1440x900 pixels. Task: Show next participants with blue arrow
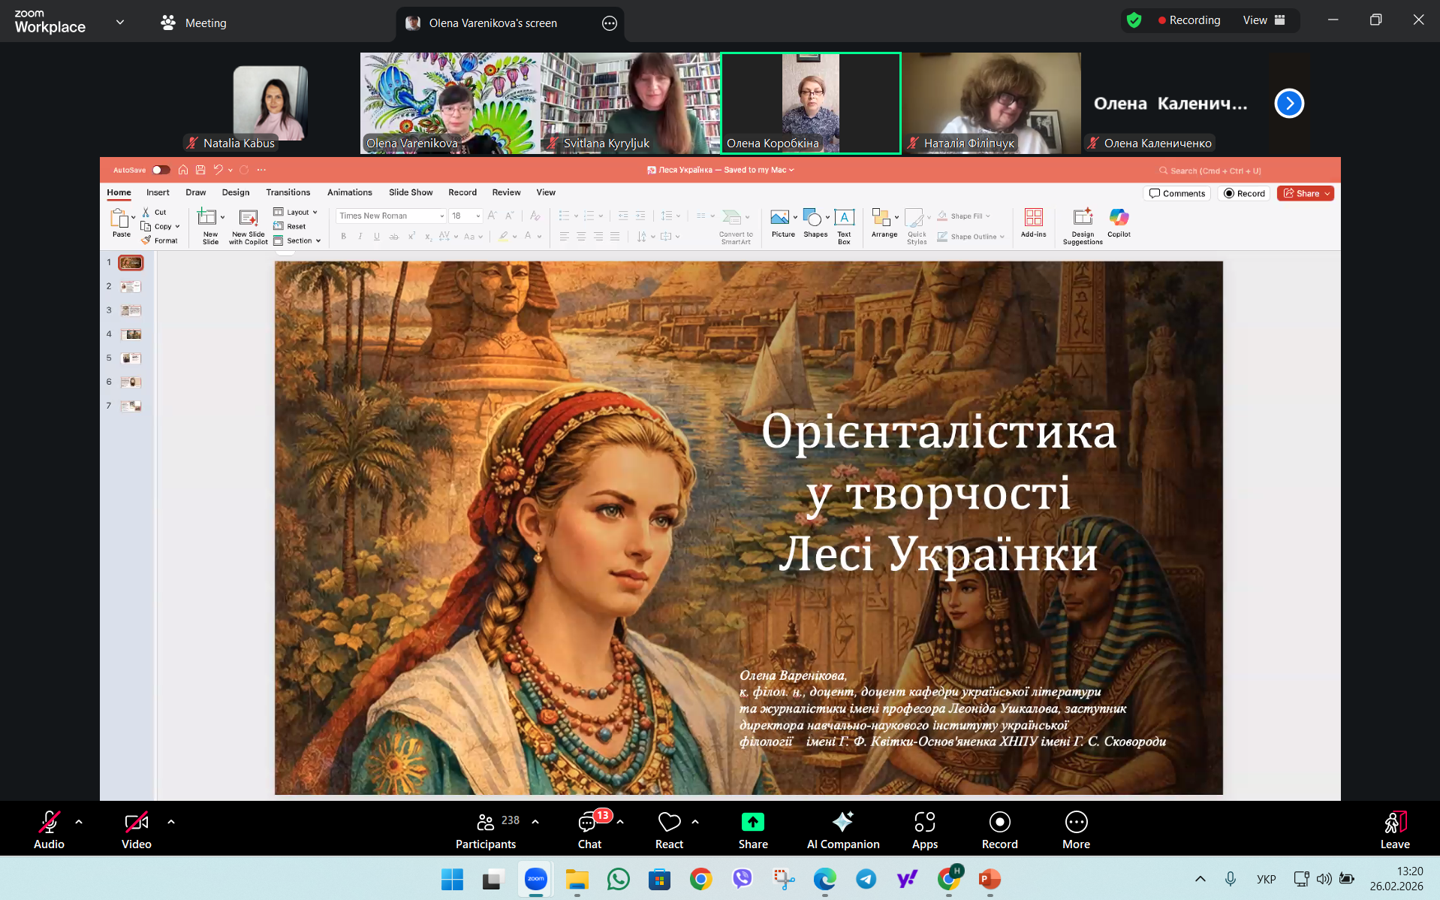1289,103
